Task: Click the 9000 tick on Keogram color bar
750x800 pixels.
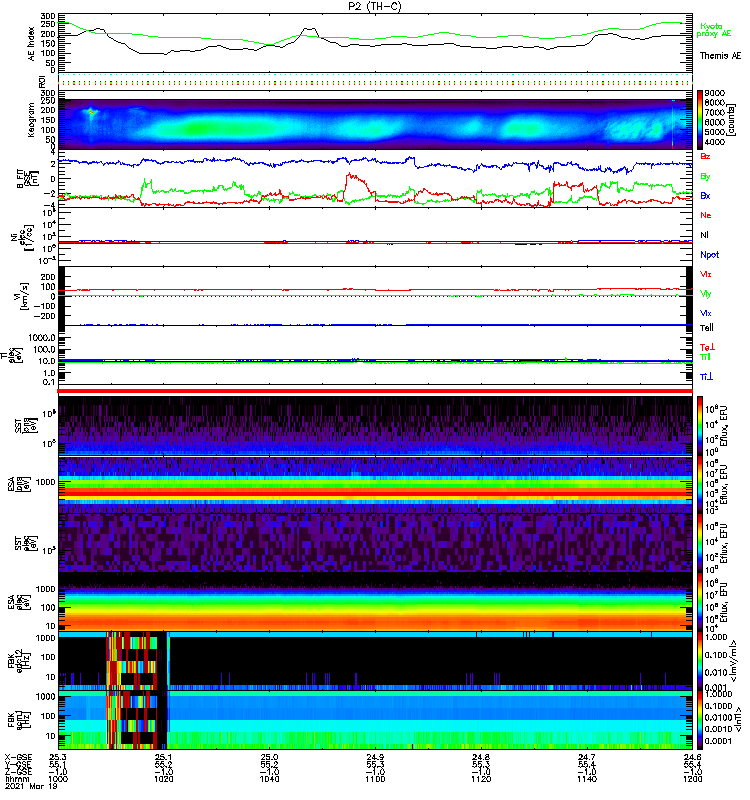Action: pyautogui.click(x=714, y=93)
